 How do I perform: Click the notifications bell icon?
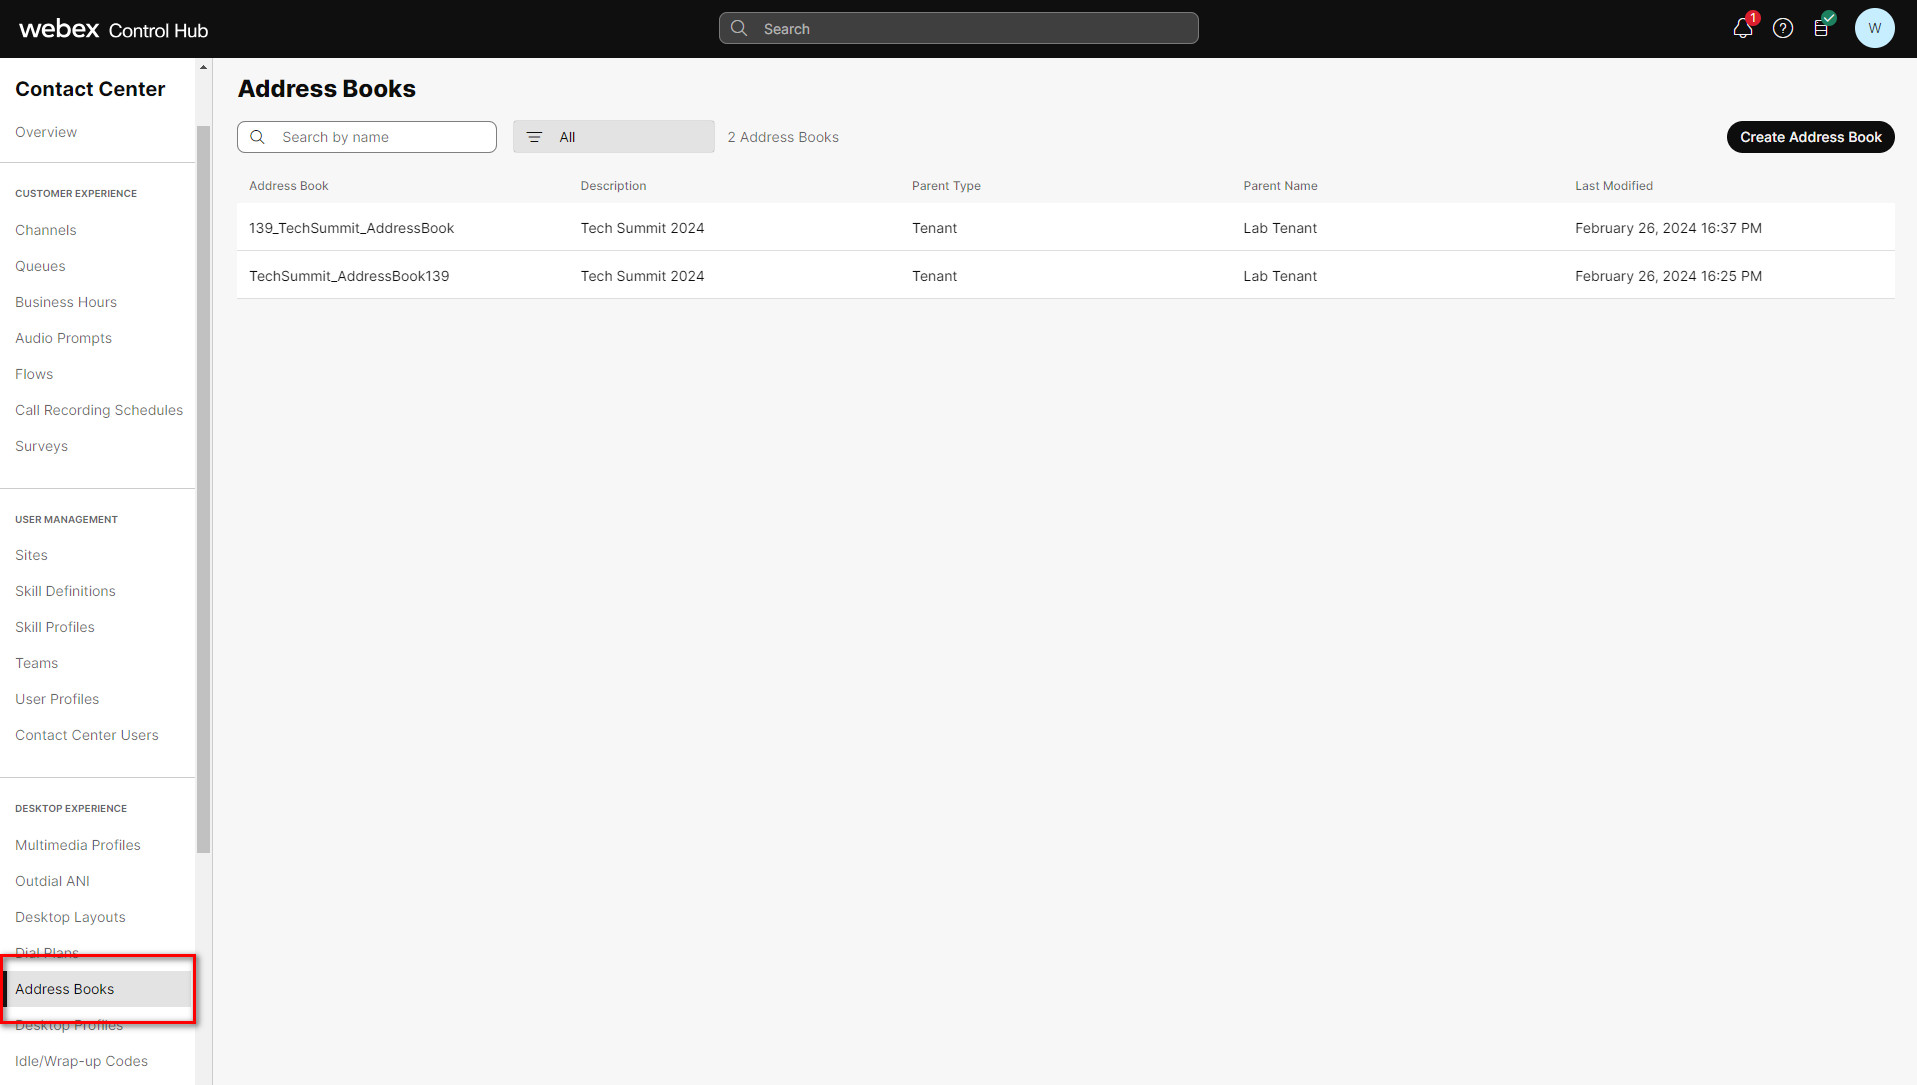coord(1742,29)
